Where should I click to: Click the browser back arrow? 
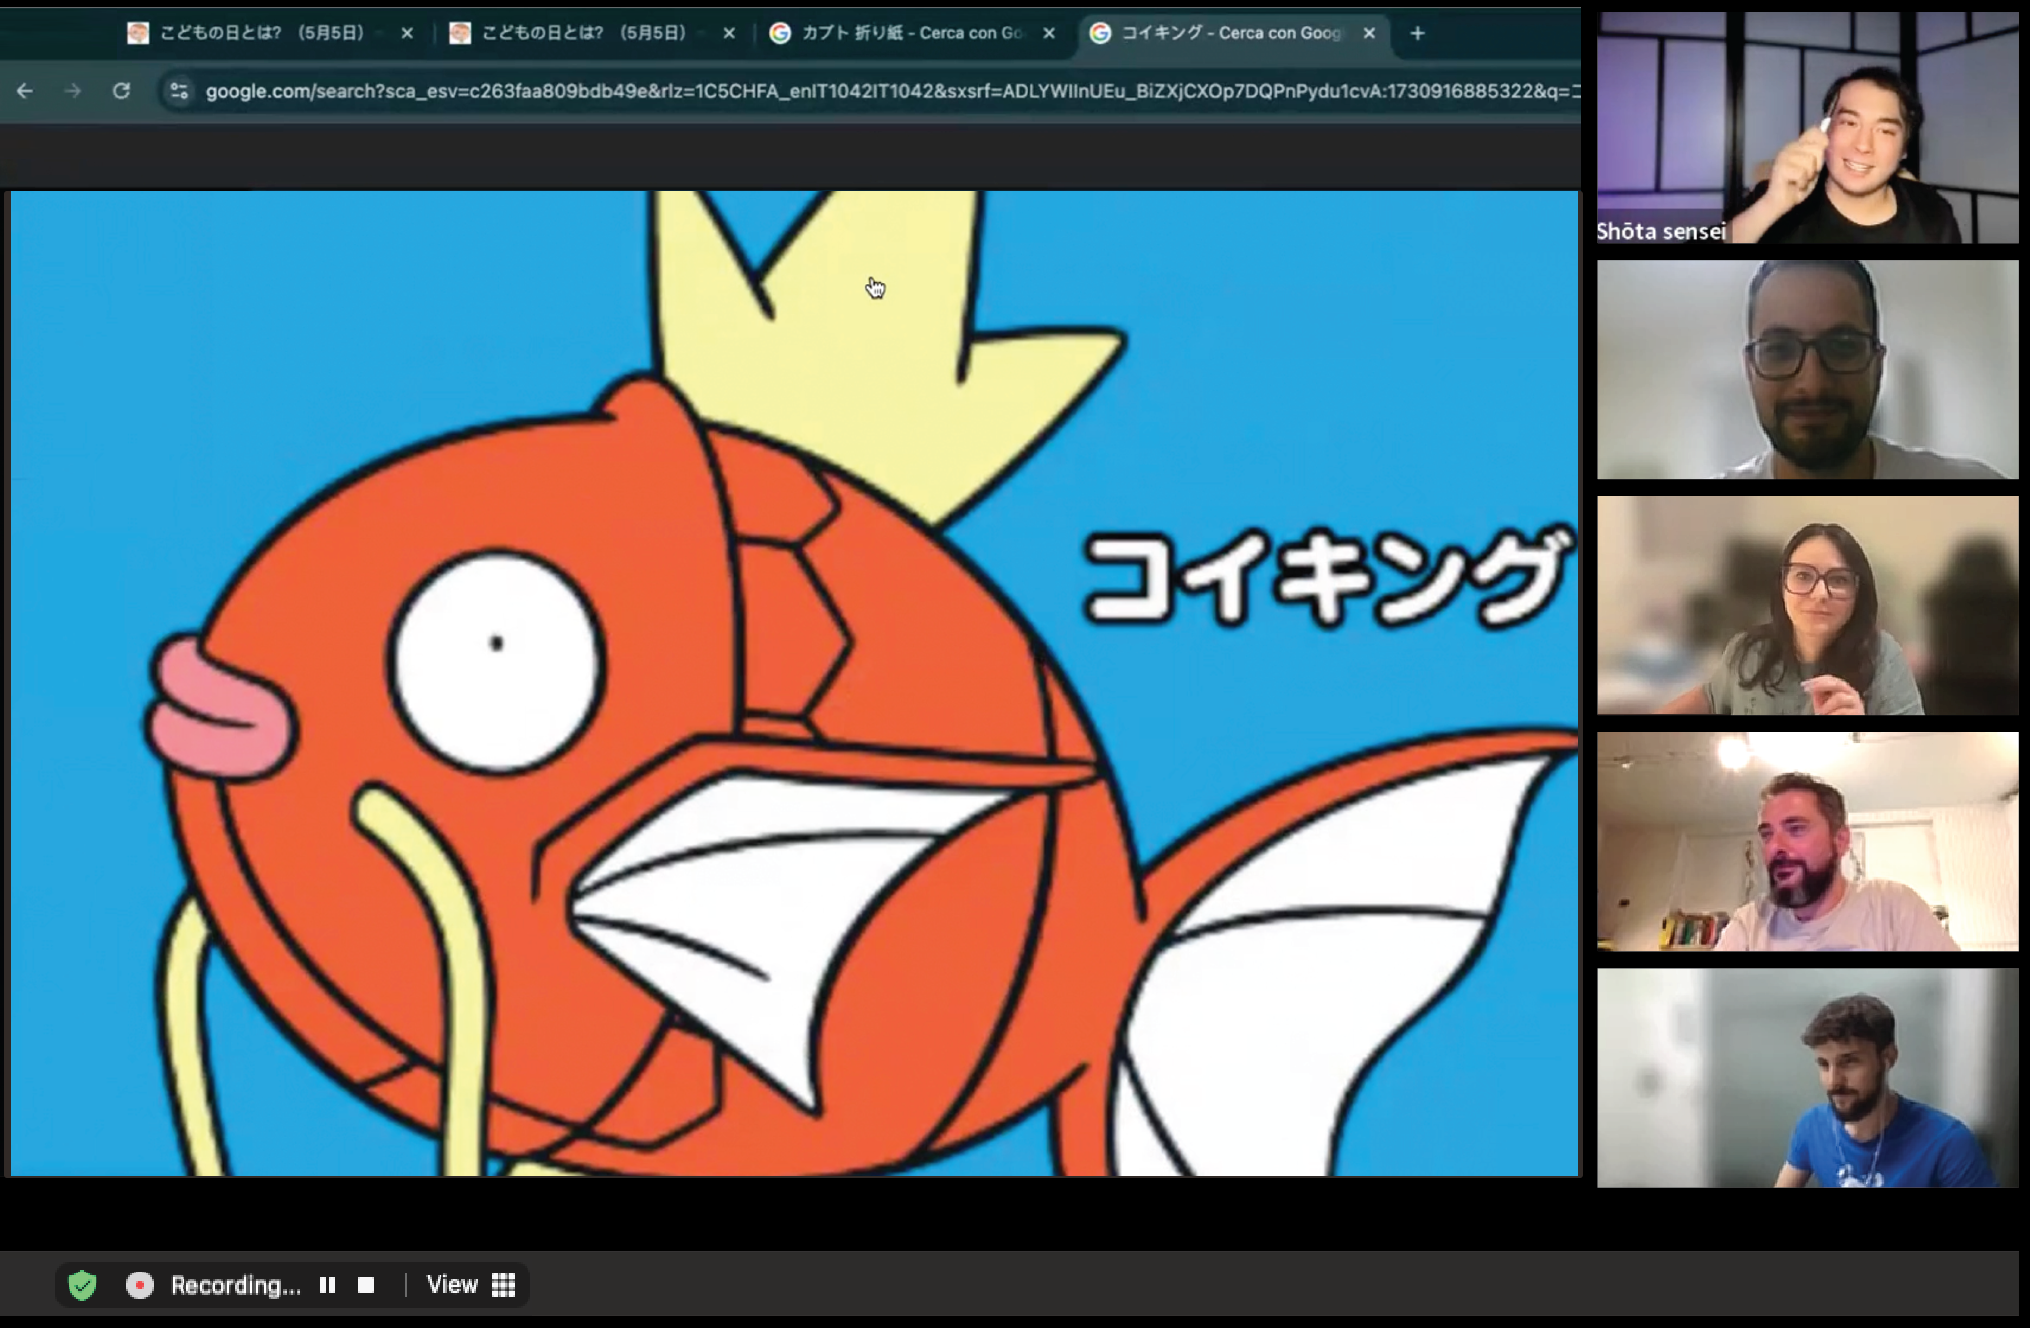(25, 91)
